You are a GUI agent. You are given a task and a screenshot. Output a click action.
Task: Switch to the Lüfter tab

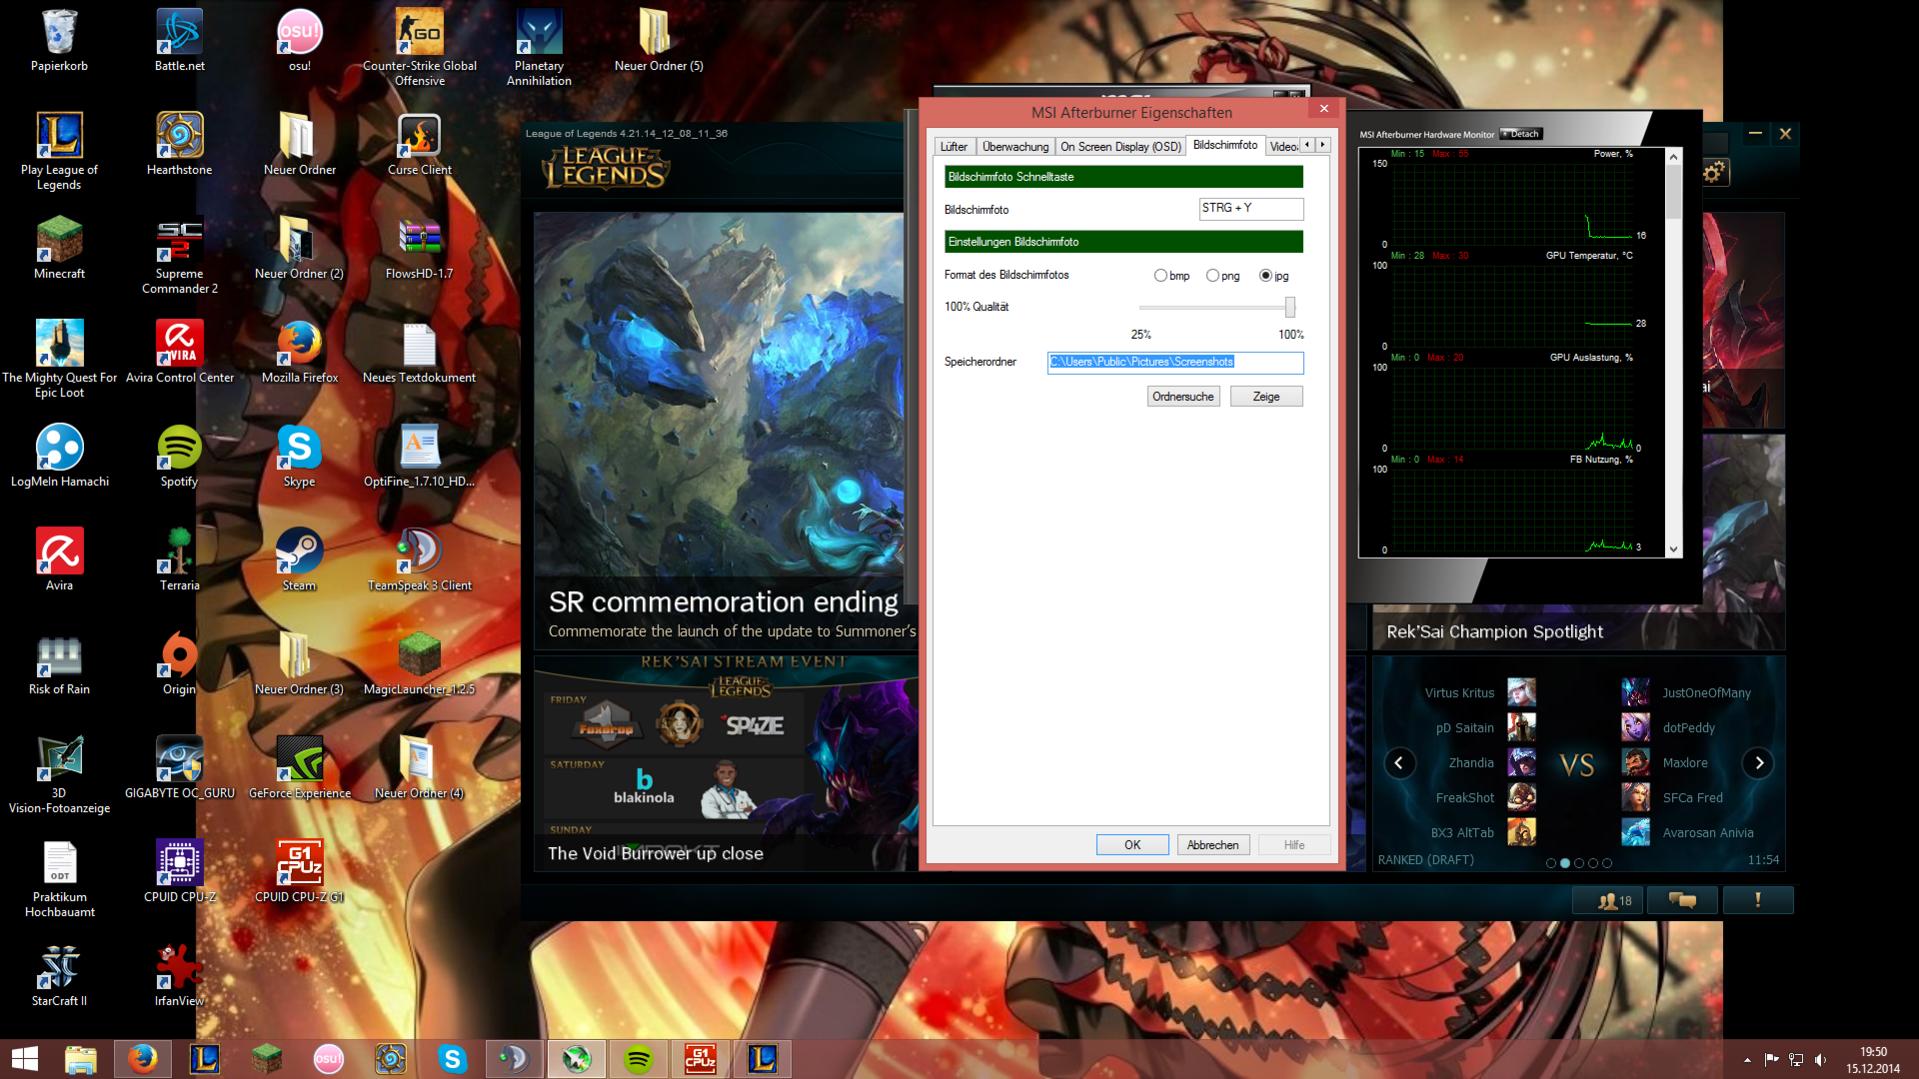(954, 147)
